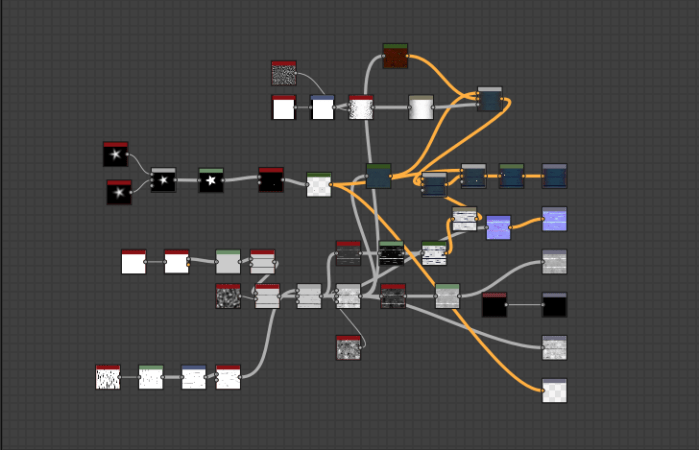
Task: Click the black output node on far right
Action: pos(554,305)
